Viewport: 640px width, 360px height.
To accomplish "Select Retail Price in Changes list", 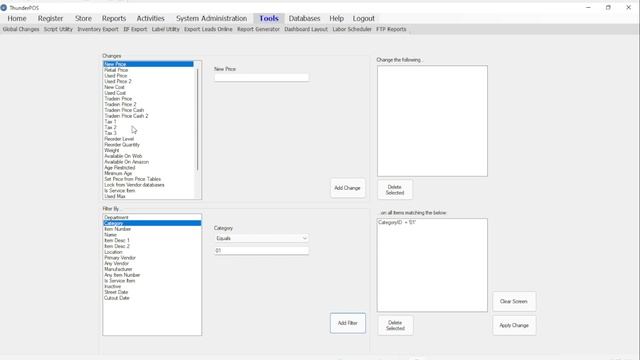I will [116, 70].
